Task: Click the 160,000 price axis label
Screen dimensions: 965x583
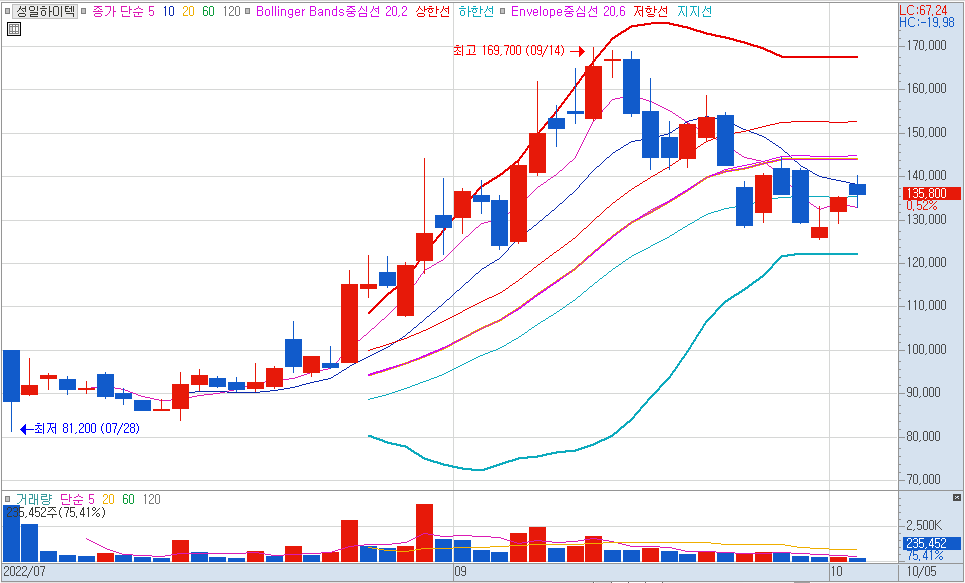Action: click(x=926, y=89)
